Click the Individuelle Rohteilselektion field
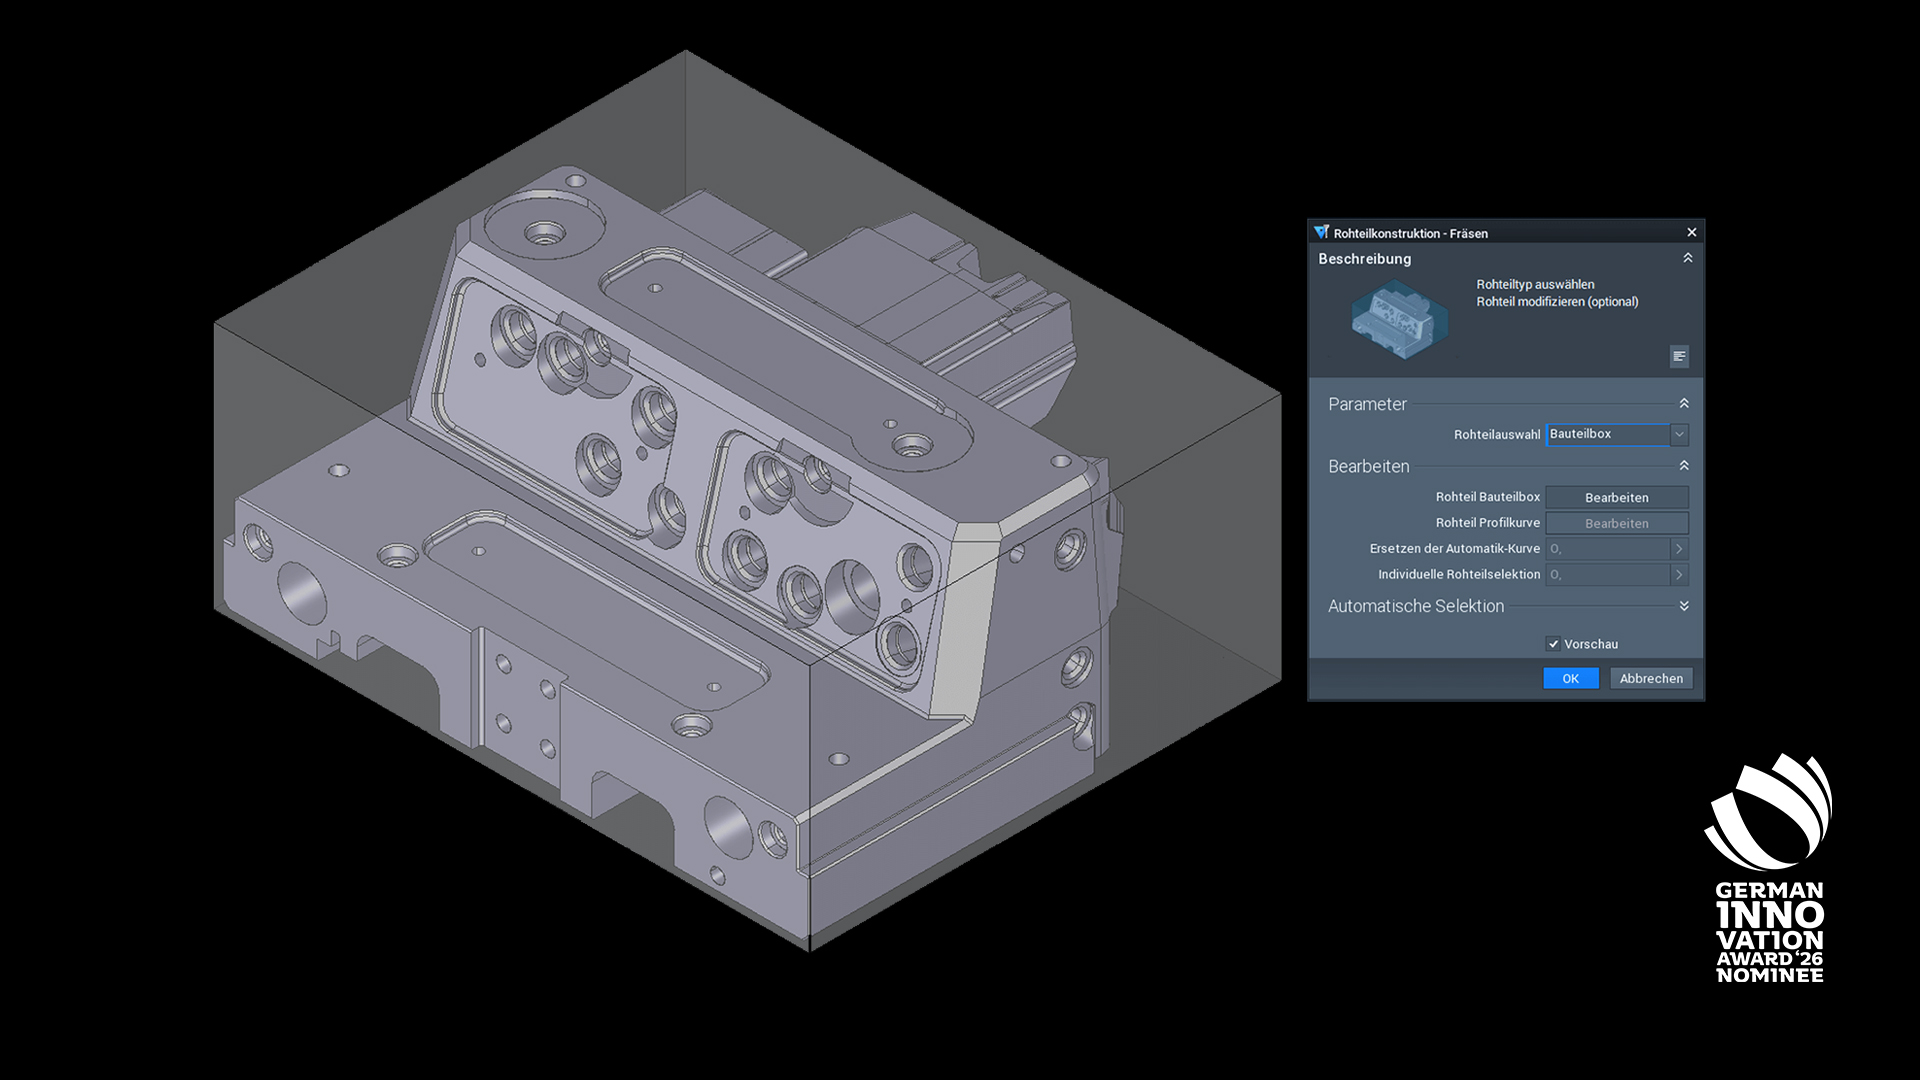The height and width of the screenshot is (1080, 1920). [1606, 575]
